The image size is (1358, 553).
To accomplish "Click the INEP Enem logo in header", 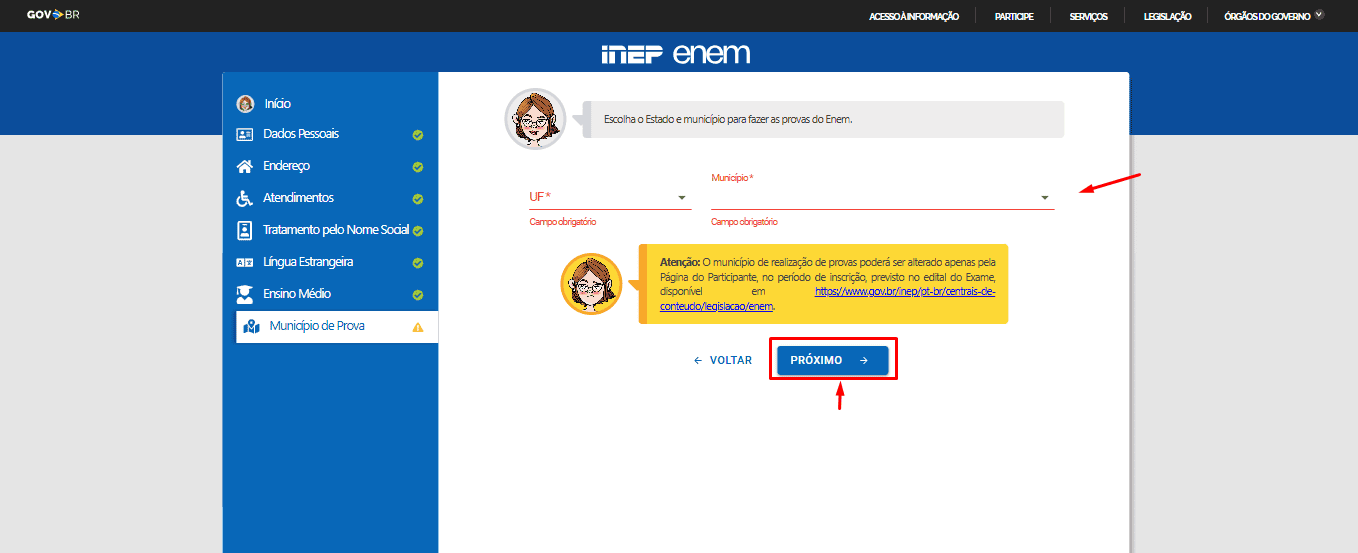I will (676, 54).
